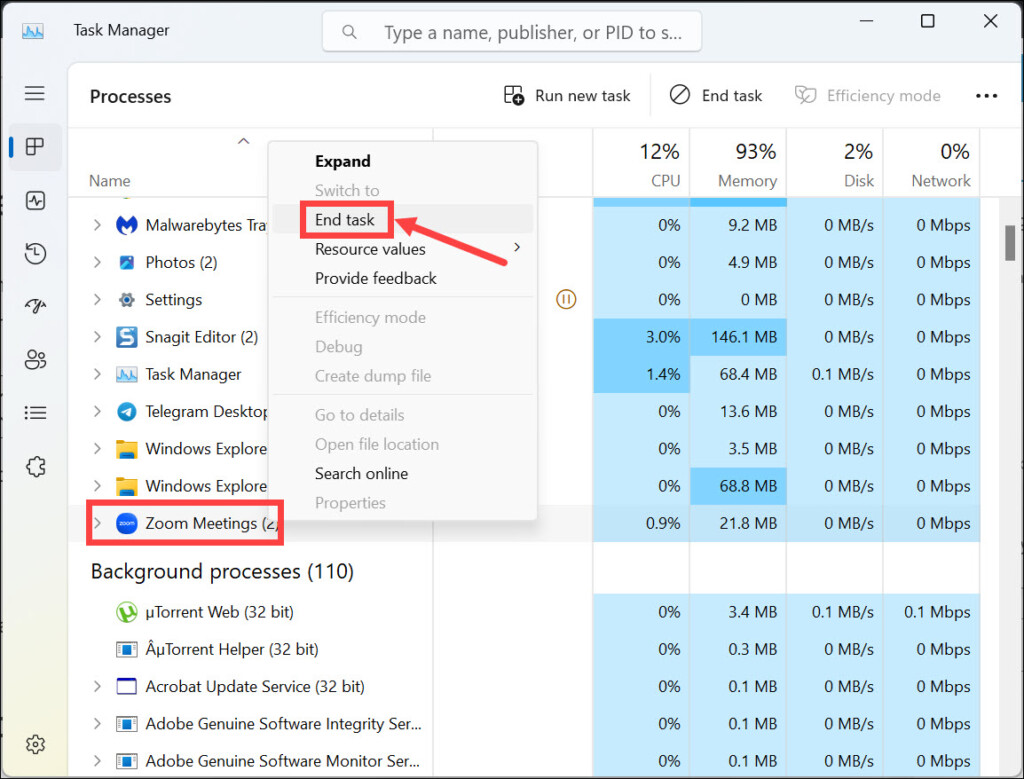Expand the Snagit Editor process group
The width and height of the screenshot is (1024, 779).
(x=97, y=337)
